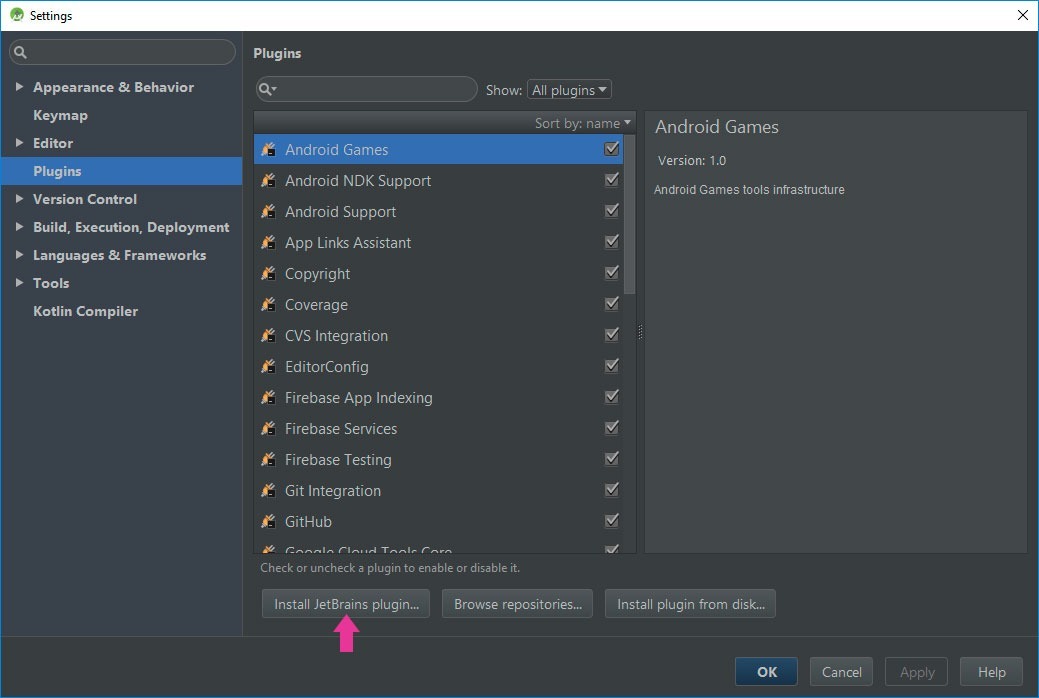Screen dimensions: 1039x698
Task: Click the plugin search magnifier icon
Action: tap(267, 89)
